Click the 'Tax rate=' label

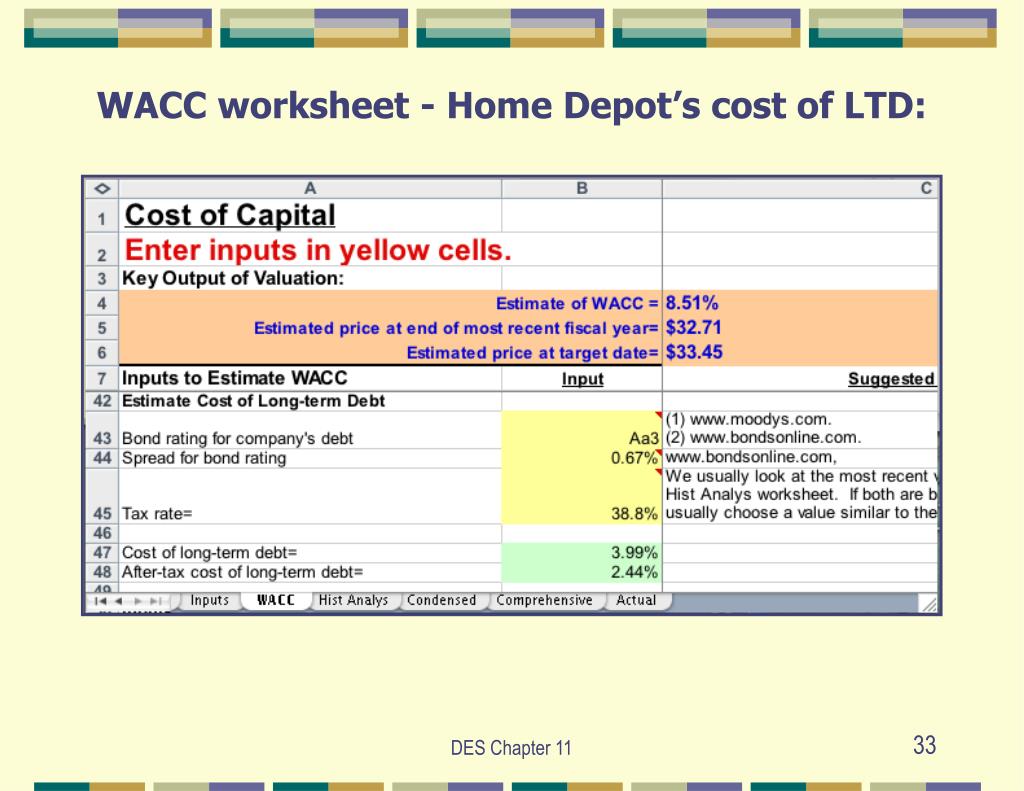[x=157, y=514]
